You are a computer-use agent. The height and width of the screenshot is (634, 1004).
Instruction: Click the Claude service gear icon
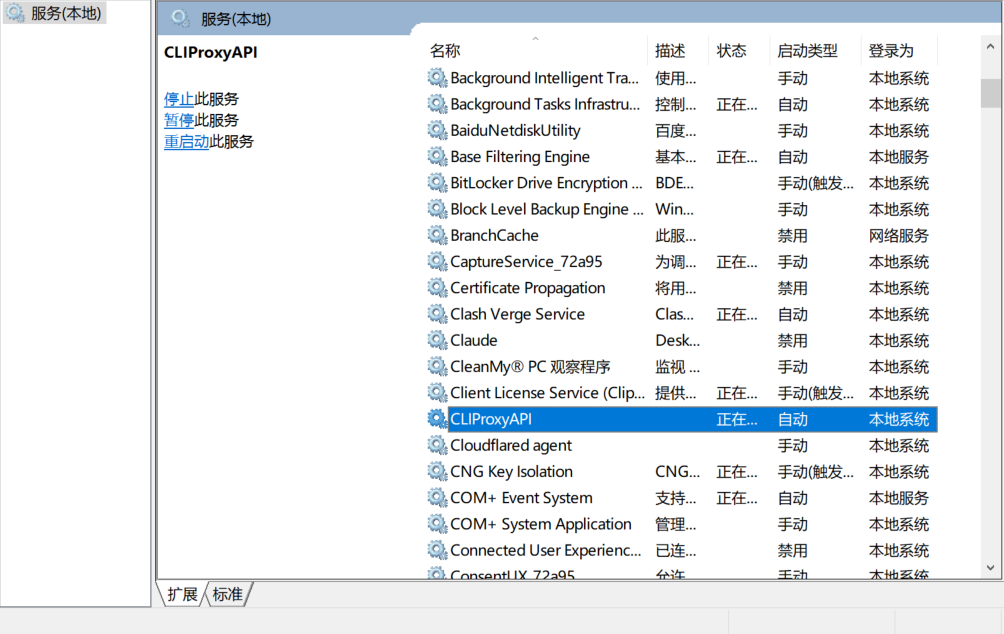pyautogui.click(x=437, y=341)
